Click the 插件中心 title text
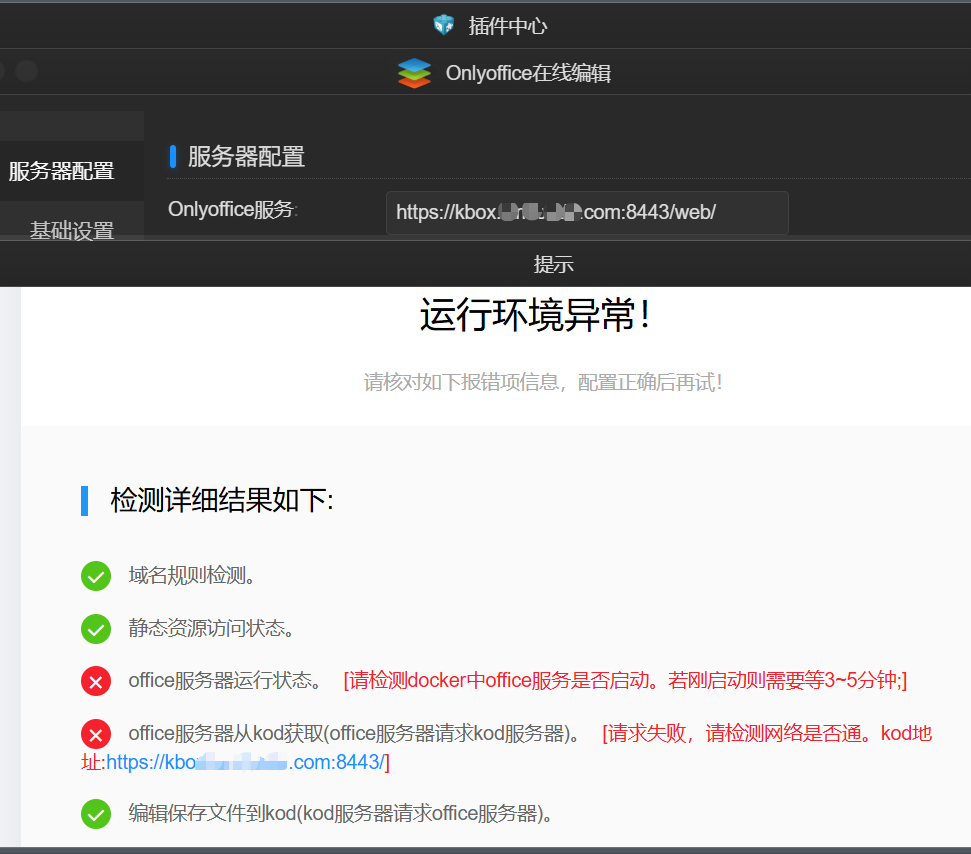 (x=508, y=26)
